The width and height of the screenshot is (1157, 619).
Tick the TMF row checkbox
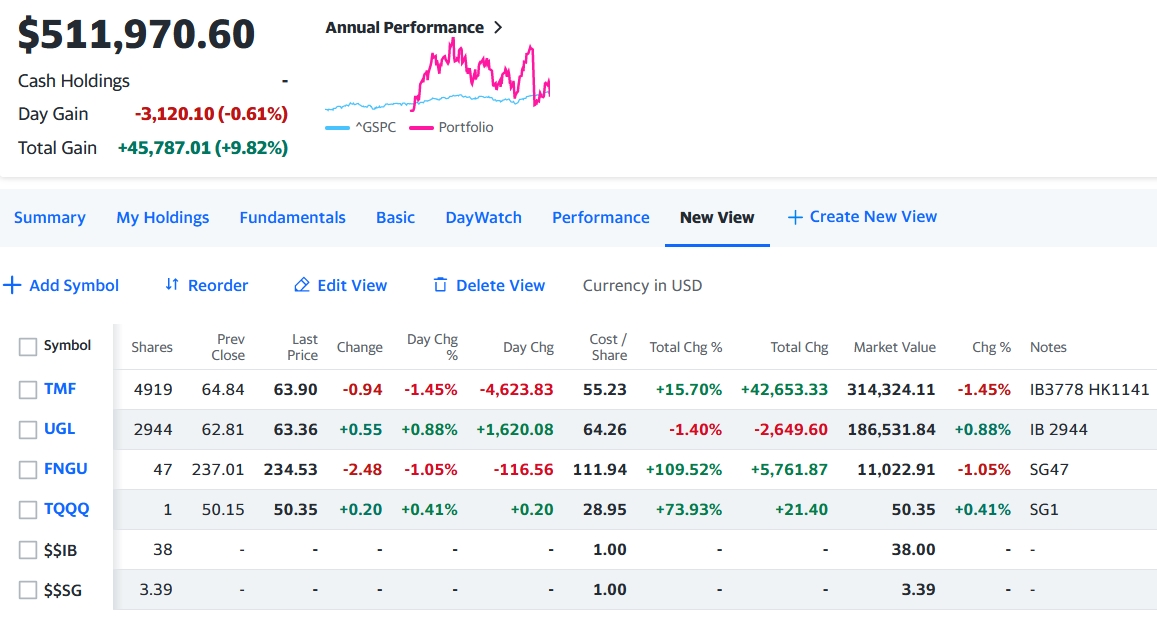tap(28, 390)
